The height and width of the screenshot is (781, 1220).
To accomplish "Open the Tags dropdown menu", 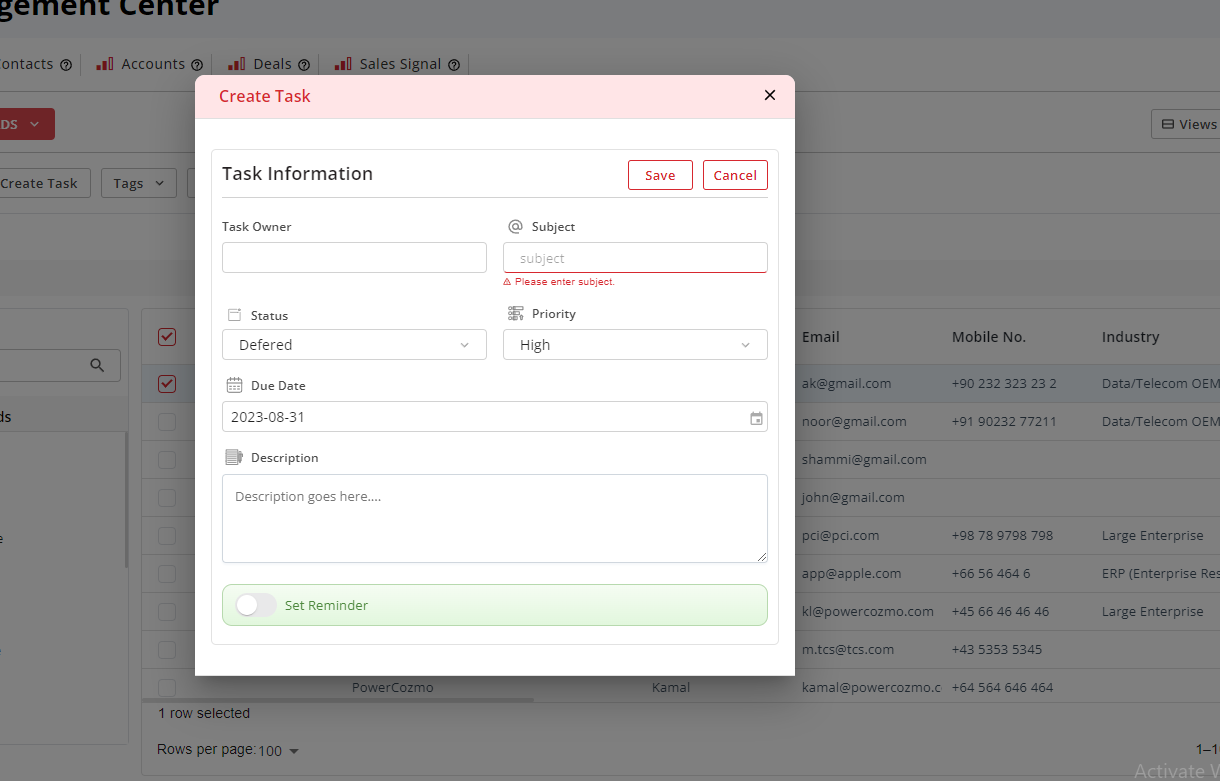I will pos(138,183).
